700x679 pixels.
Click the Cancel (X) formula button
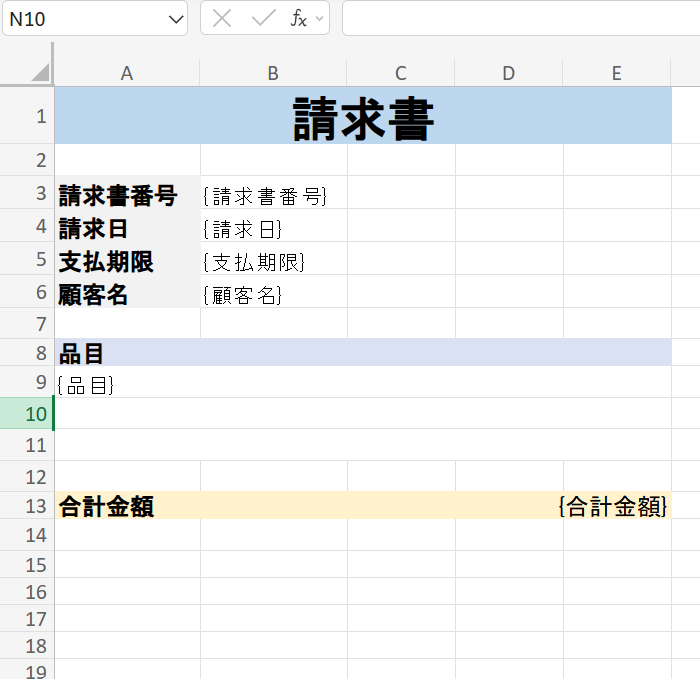[x=221, y=19]
